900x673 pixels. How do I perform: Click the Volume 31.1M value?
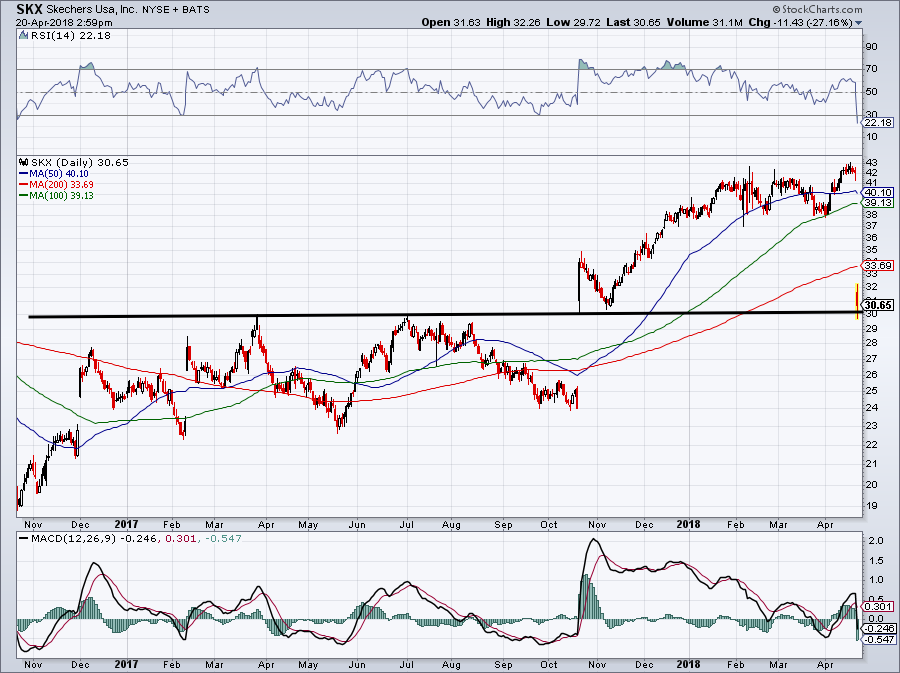pyautogui.click(x=705, y=22)
